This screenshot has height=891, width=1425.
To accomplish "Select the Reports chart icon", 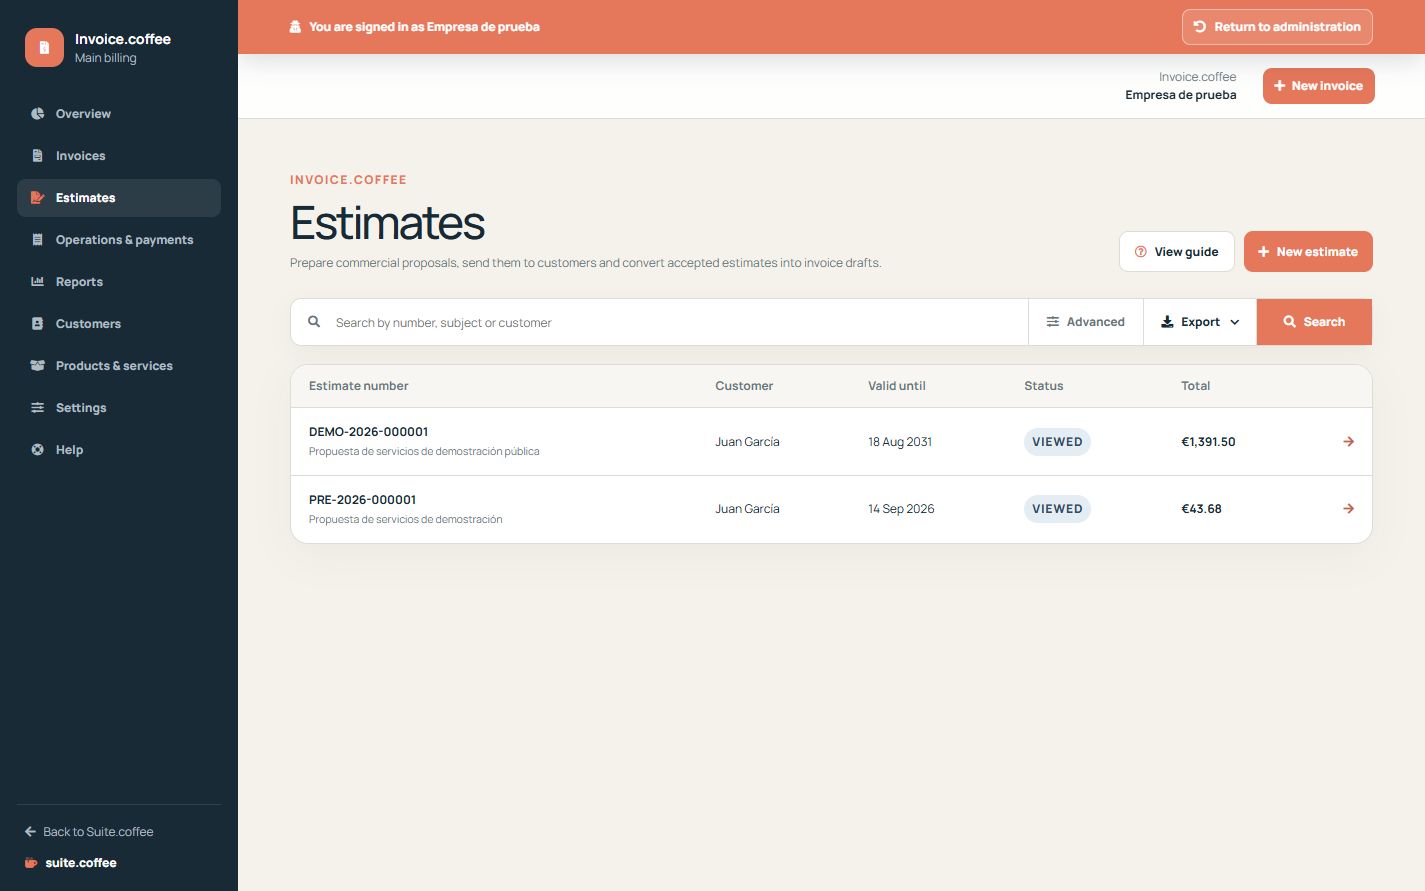I will pos(37,282).
